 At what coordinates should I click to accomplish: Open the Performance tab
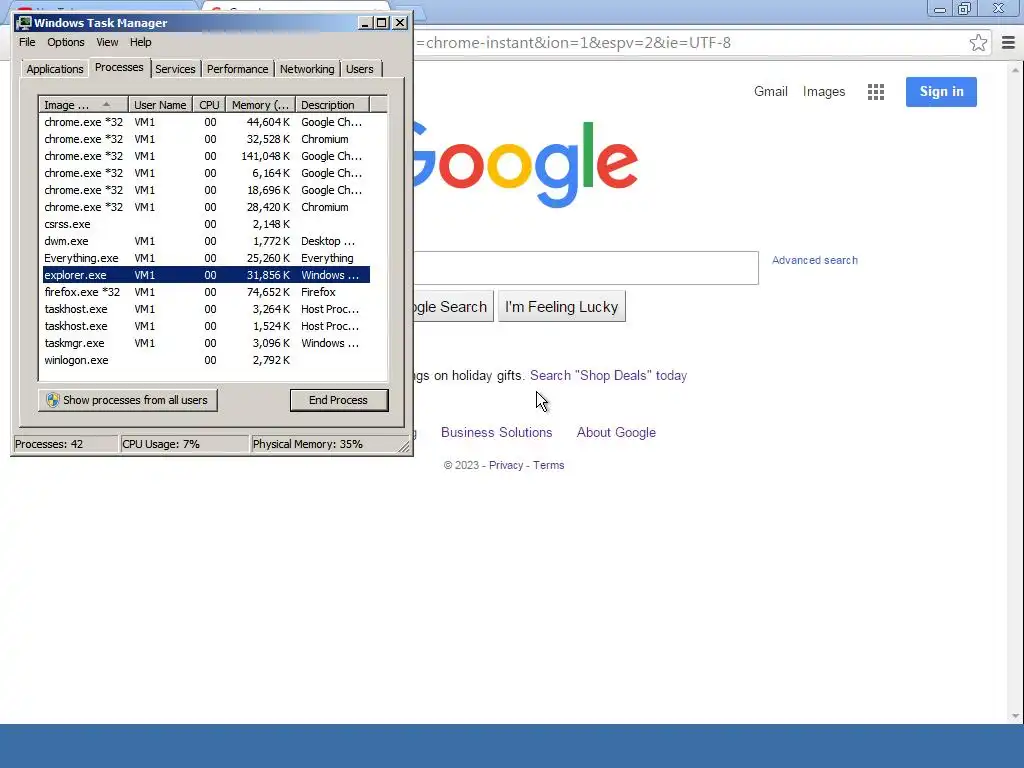tap(238, 69)
